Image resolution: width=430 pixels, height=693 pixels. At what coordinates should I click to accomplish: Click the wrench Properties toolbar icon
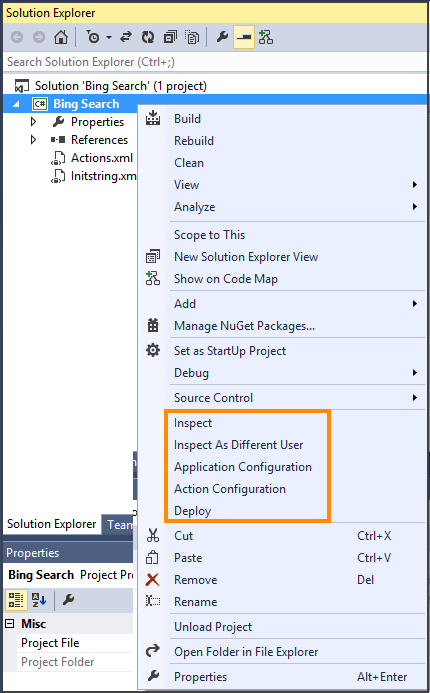[222, 37]
